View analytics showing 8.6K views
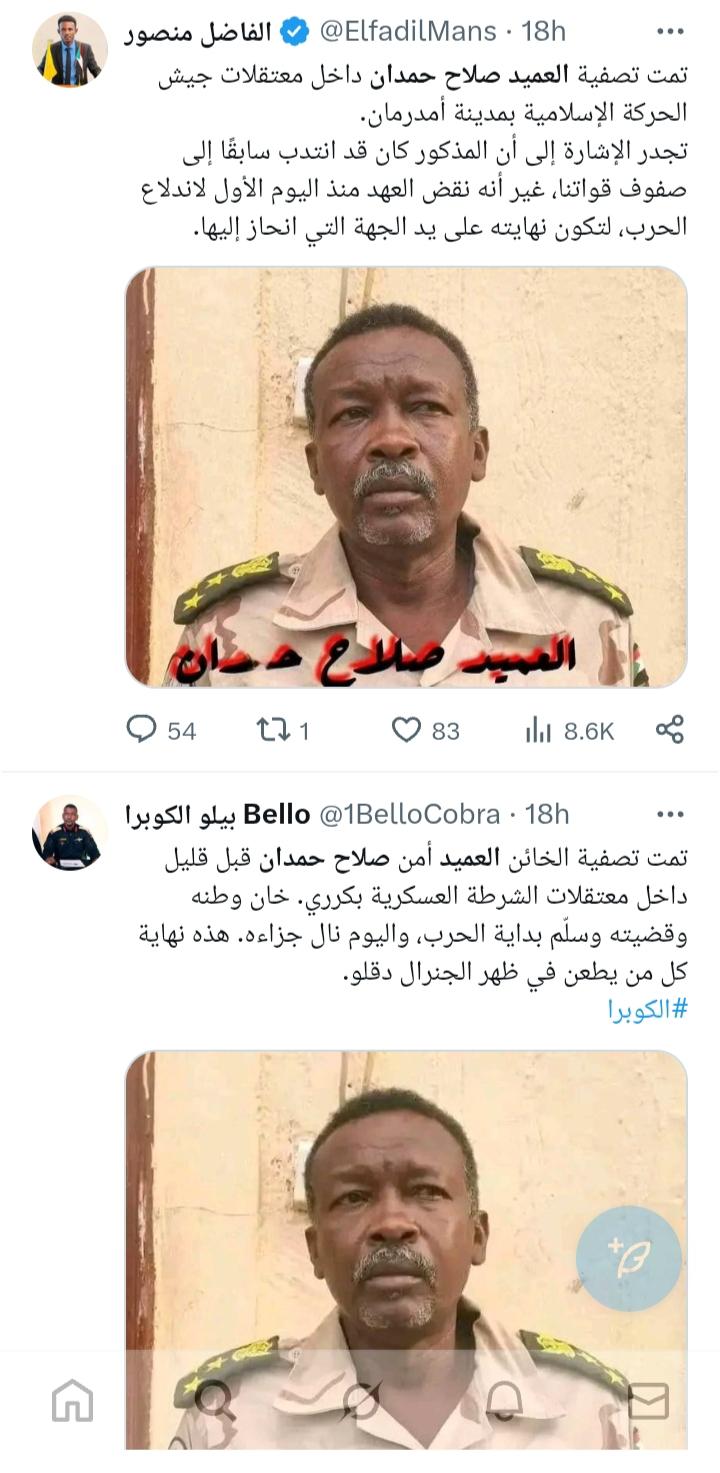The image size is (720, 1473). point(569,731)
